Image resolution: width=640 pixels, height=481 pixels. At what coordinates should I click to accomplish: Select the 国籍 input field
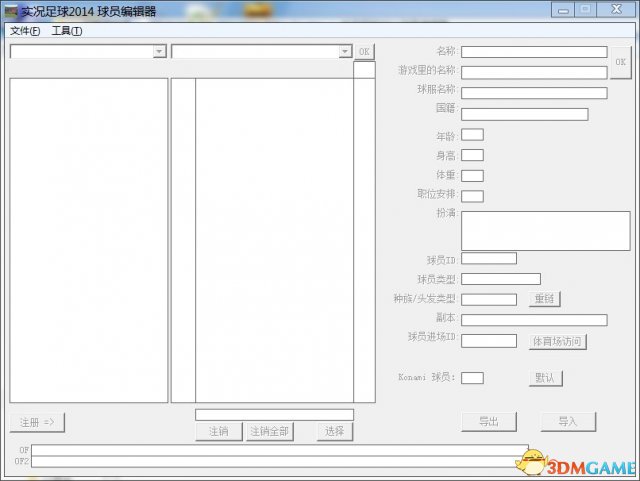524,114
